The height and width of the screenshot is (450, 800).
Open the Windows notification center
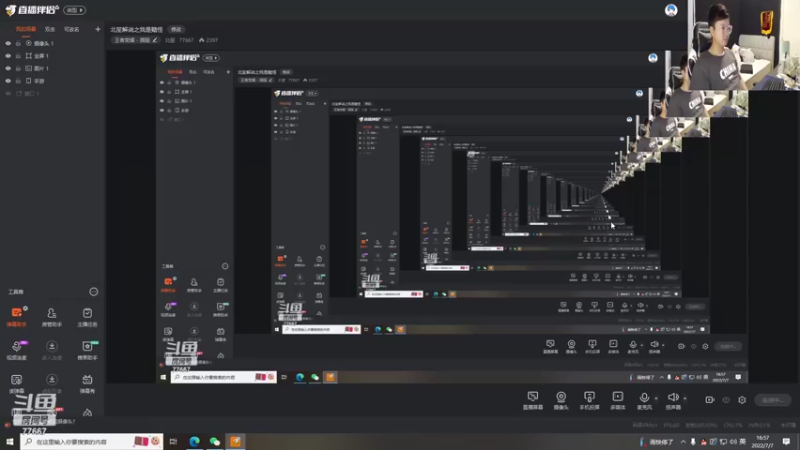coord(786,441)
